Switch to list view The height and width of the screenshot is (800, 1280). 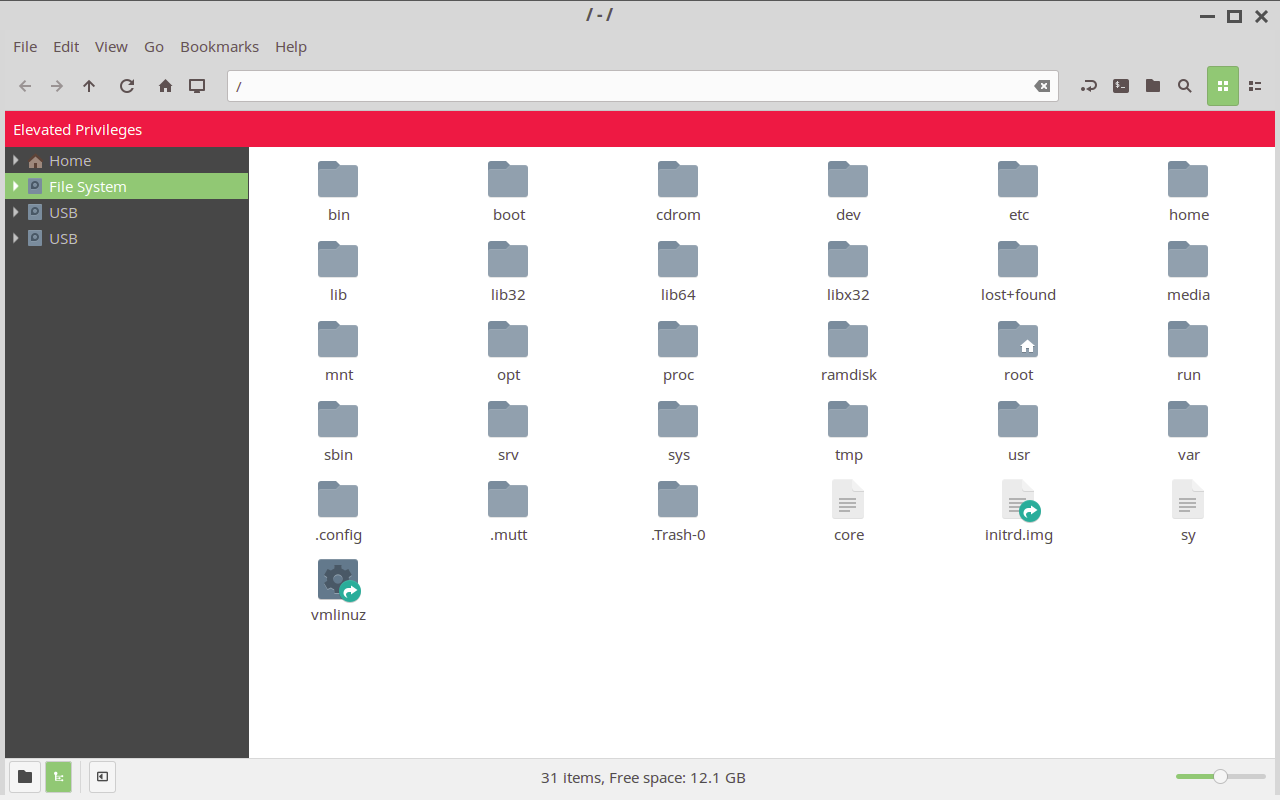pos(1255,86)
